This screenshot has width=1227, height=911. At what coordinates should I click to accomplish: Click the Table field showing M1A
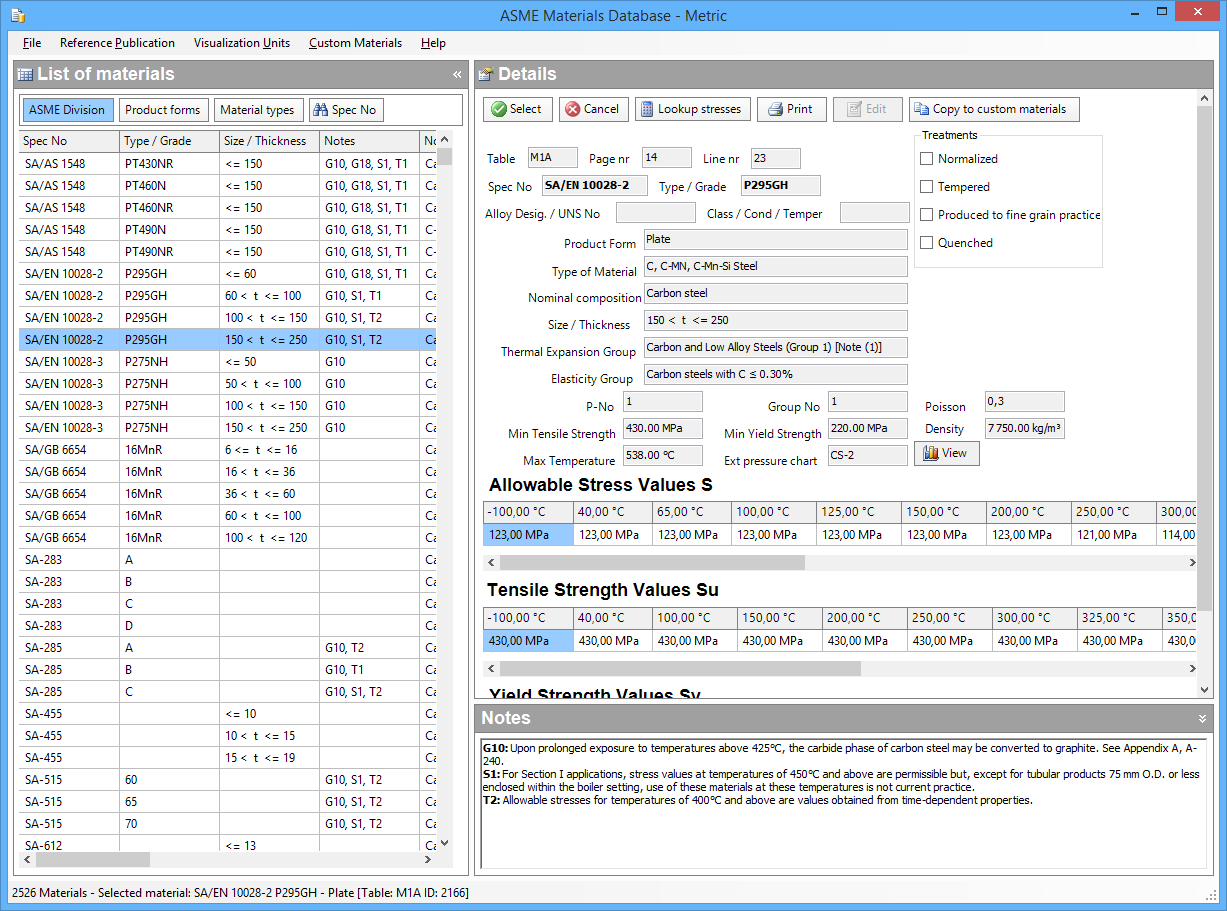tap(553, 158)
